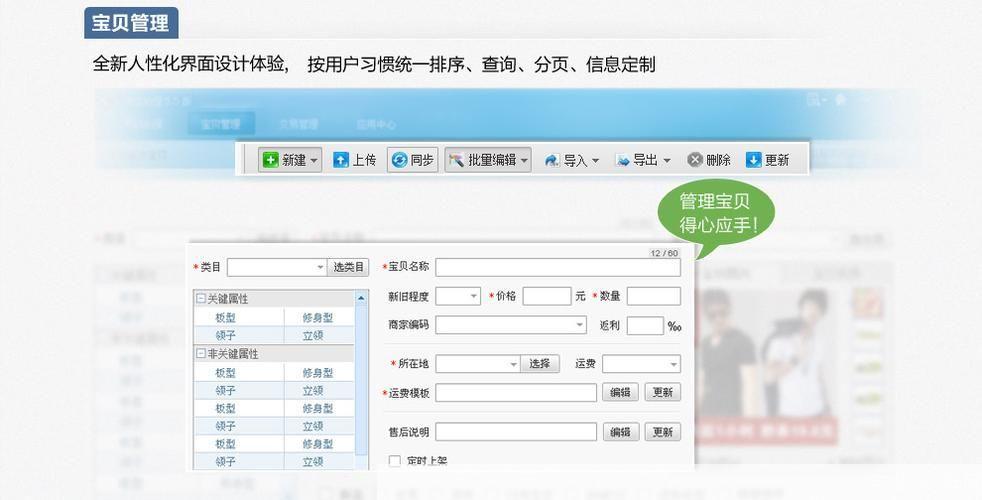Click the 选类目 button
Image resolution: width=982 pixels, height=500 pixels.
tap(348, 268)
